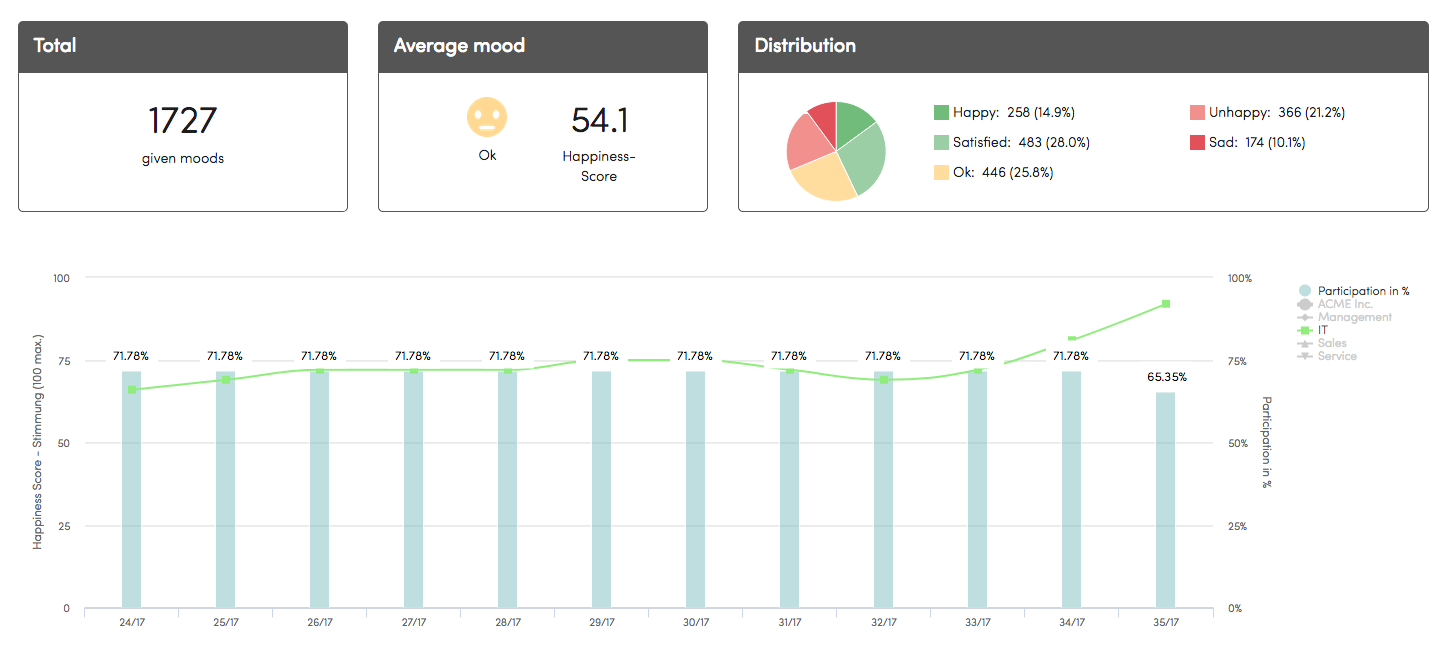The height and width of the screenshot is (654, 1447).
Task: Click the participation bar for week 30/17
Action: (x=695, y=490)
